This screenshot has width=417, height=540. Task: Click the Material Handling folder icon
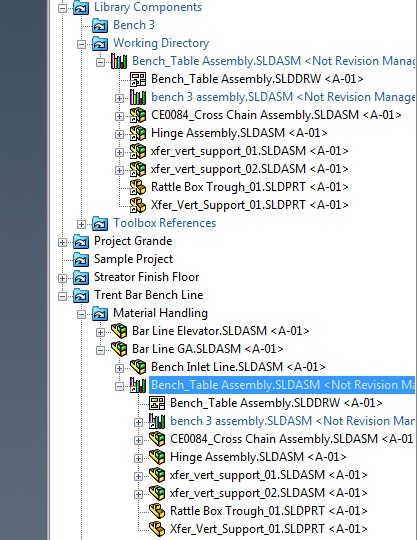click(x=100, y=313)
